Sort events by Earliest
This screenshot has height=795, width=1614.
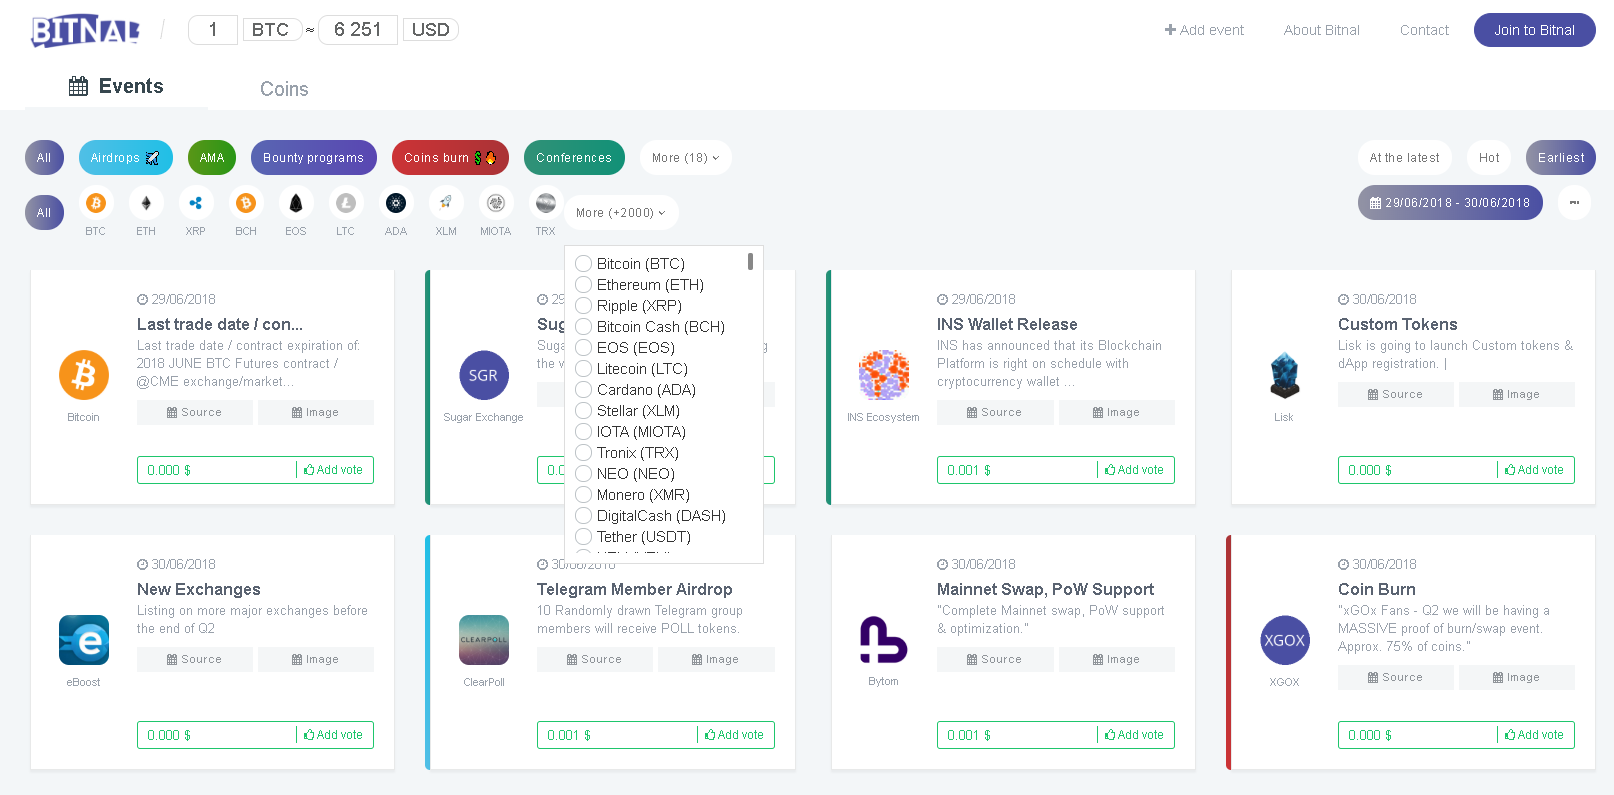pos(1561,158)
